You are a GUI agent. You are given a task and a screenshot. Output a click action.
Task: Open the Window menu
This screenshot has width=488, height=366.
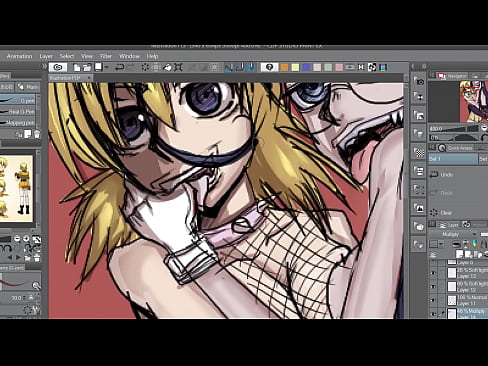(129, 56)
